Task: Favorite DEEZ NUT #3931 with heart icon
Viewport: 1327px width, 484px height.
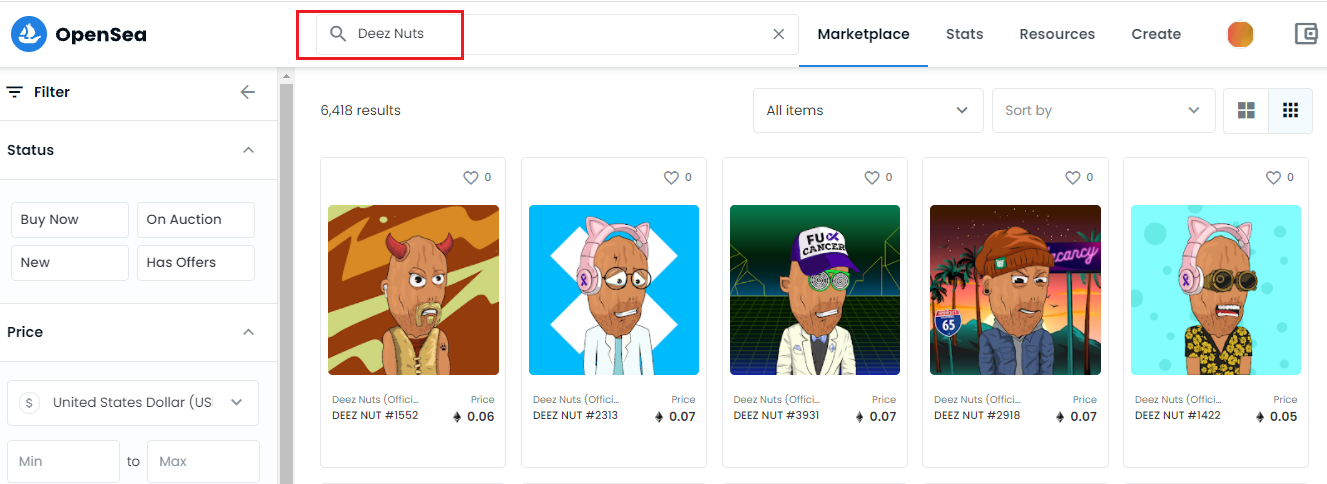Action: click(872, 177)
